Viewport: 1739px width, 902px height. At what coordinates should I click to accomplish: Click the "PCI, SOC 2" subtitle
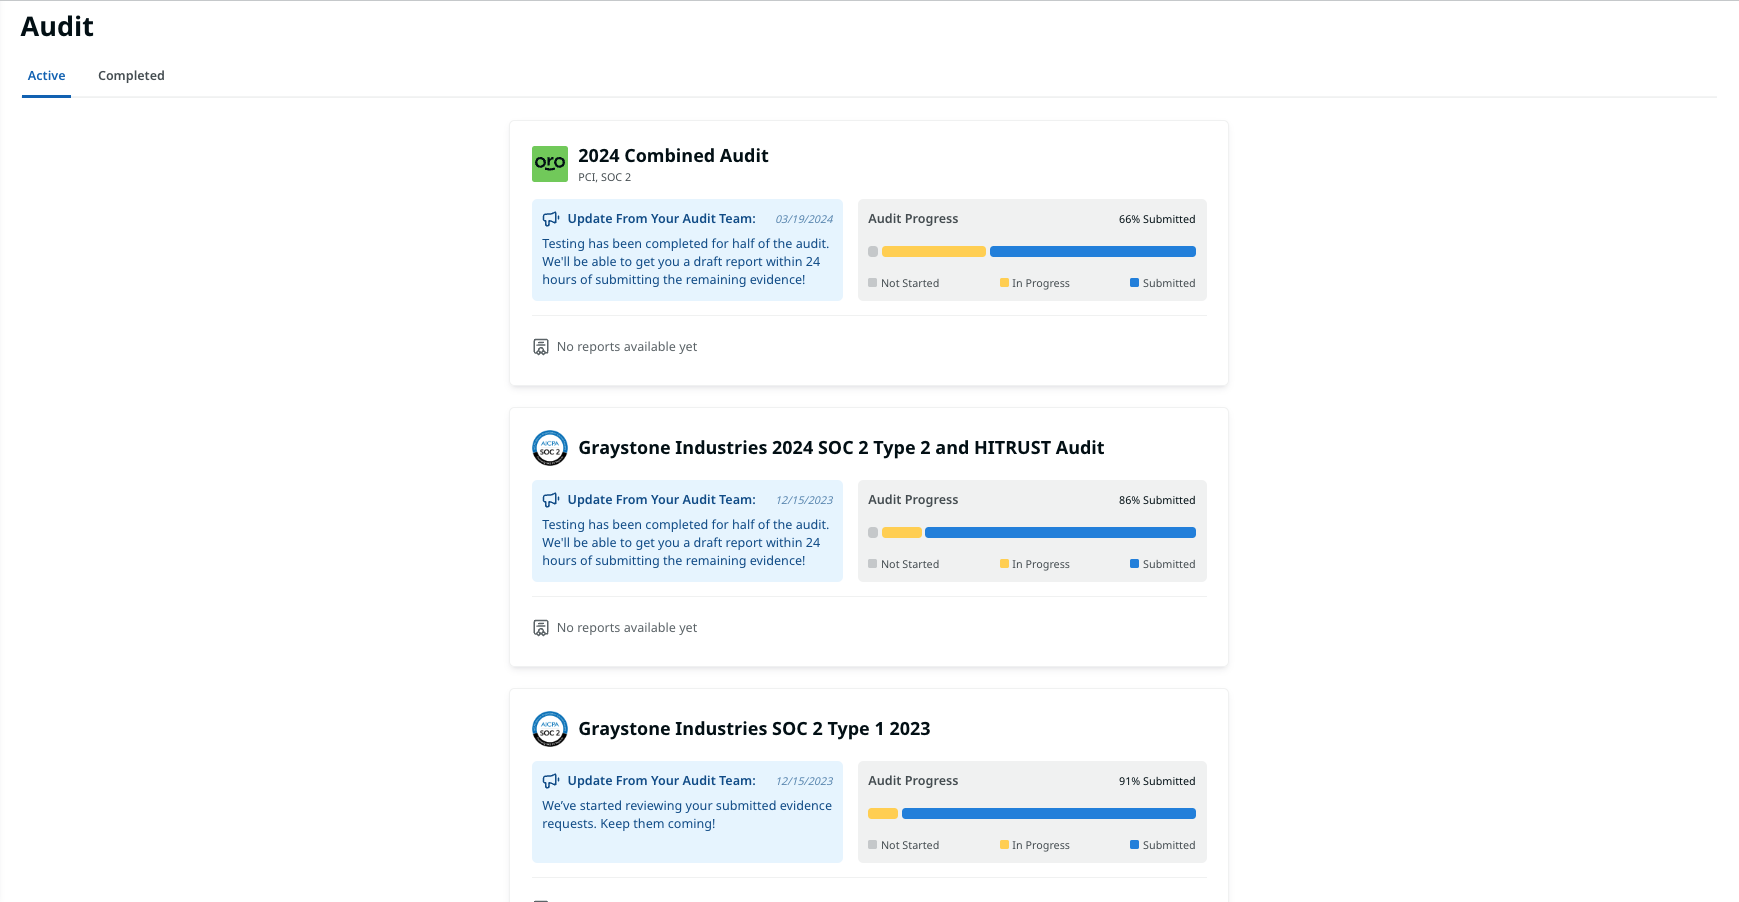[604, 177]
